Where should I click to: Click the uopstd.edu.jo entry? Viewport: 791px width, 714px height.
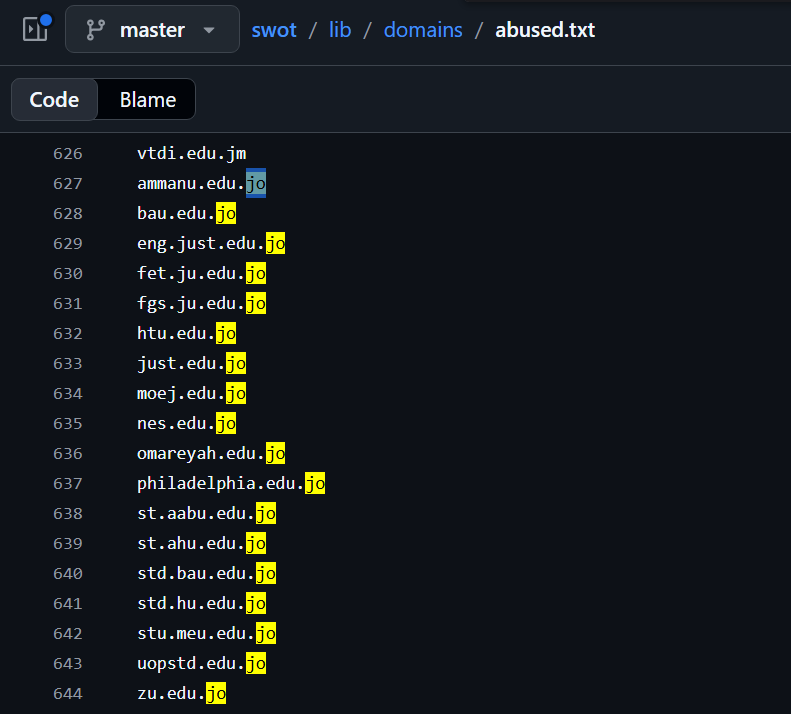click(201, 664)
